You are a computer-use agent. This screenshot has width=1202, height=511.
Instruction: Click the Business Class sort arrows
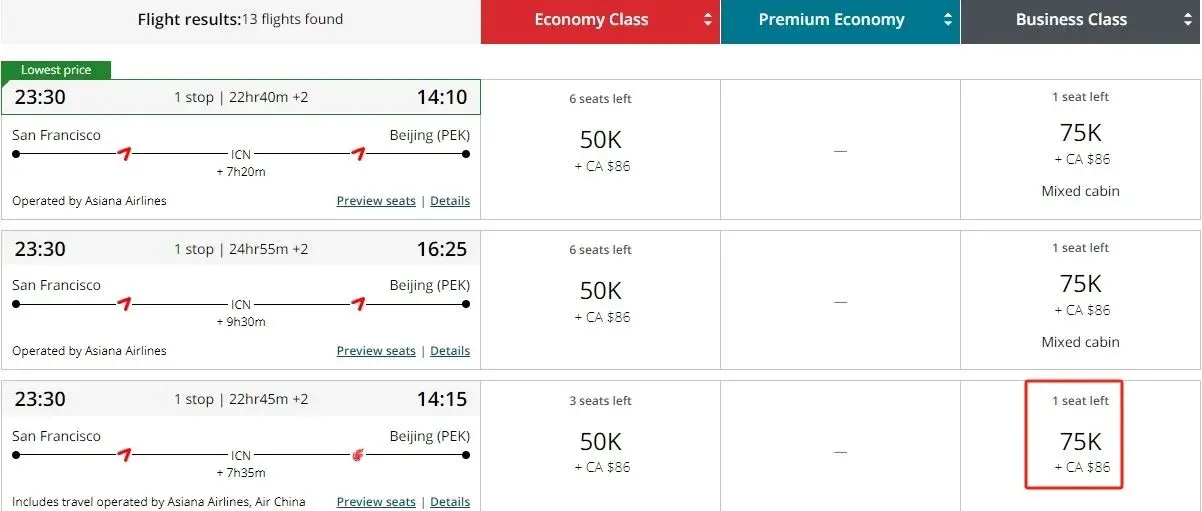click(1189, 20)
